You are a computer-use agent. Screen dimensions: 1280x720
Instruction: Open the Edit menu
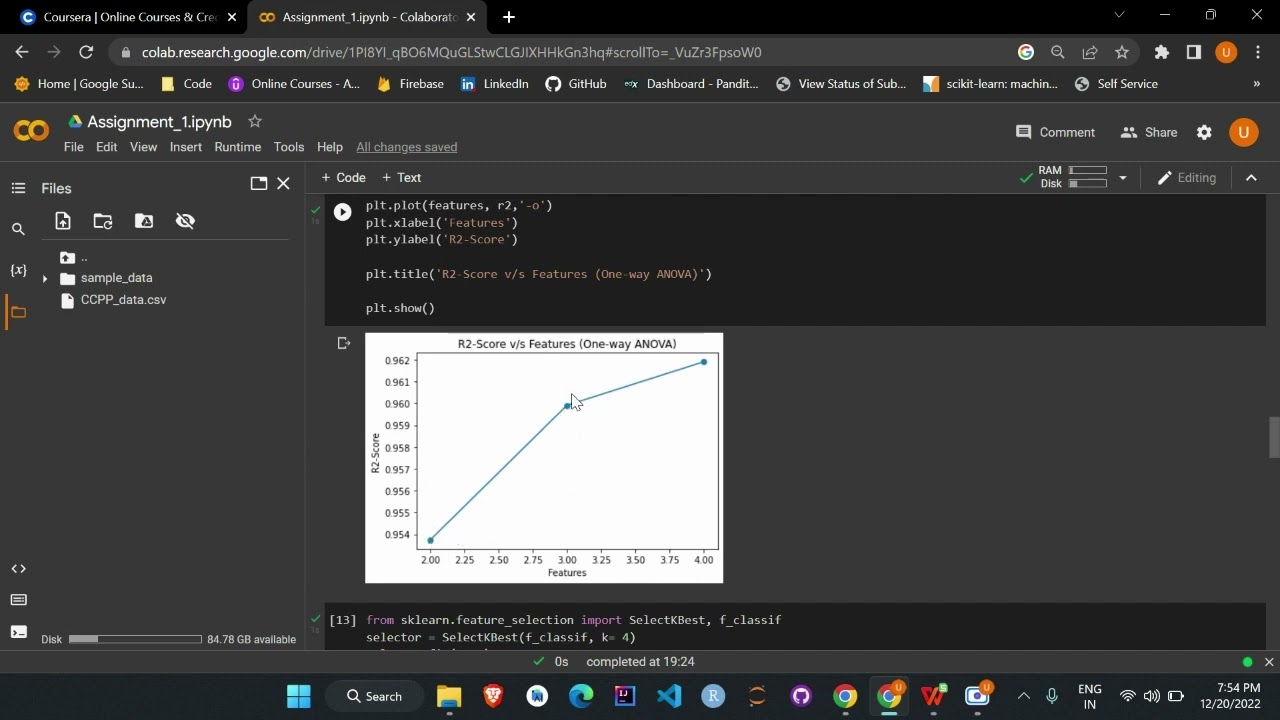click(x=107, y=147)
